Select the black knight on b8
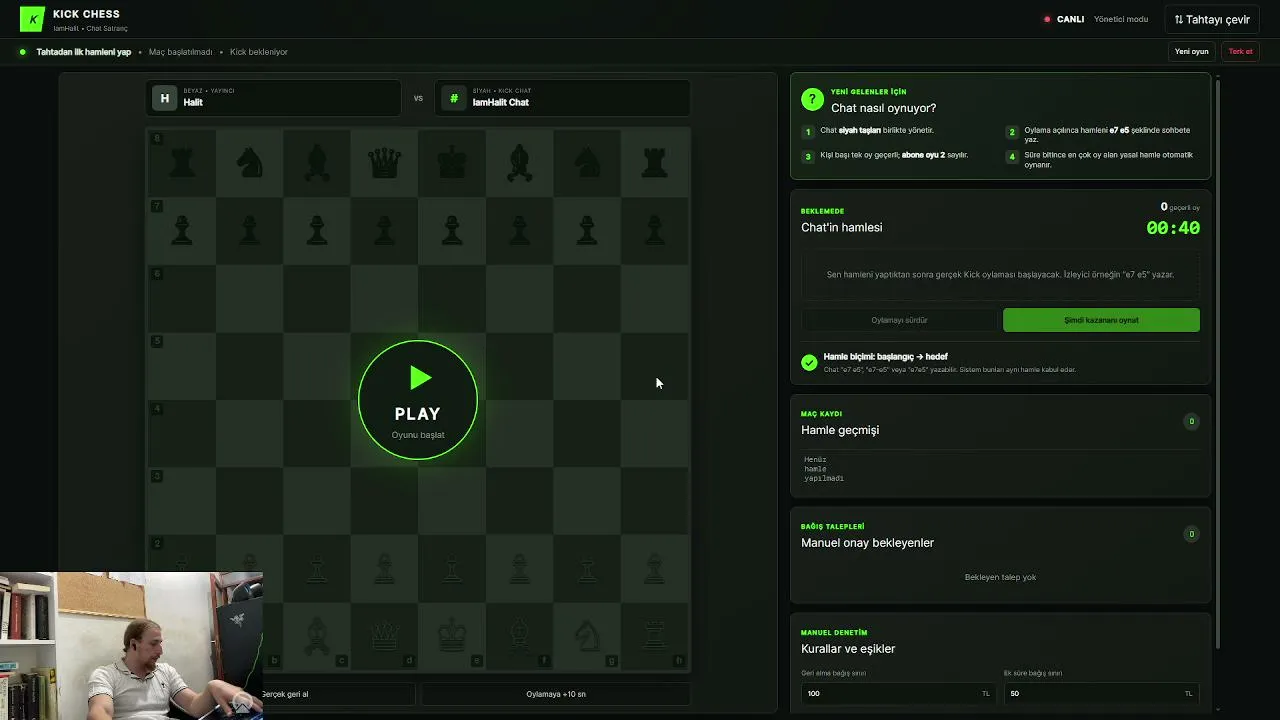This screenshot has width=1280, height=720. point(250,162)
